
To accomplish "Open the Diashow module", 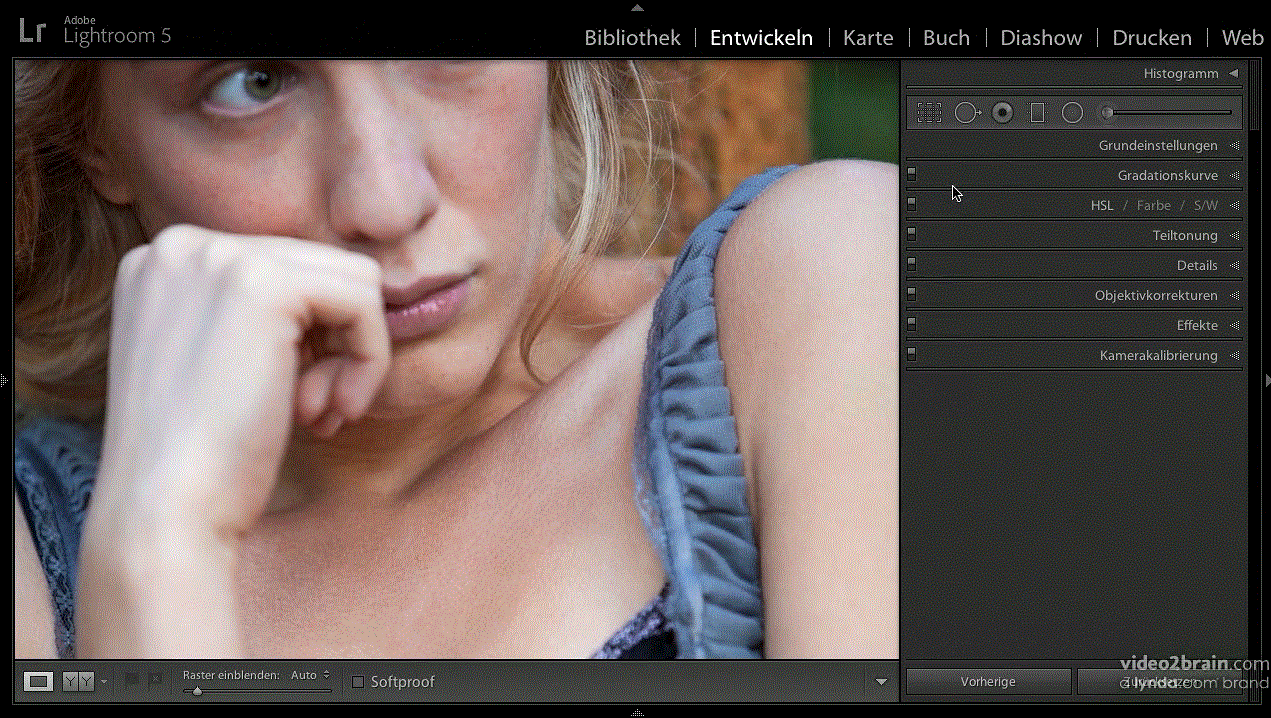I will (1041, 38).
